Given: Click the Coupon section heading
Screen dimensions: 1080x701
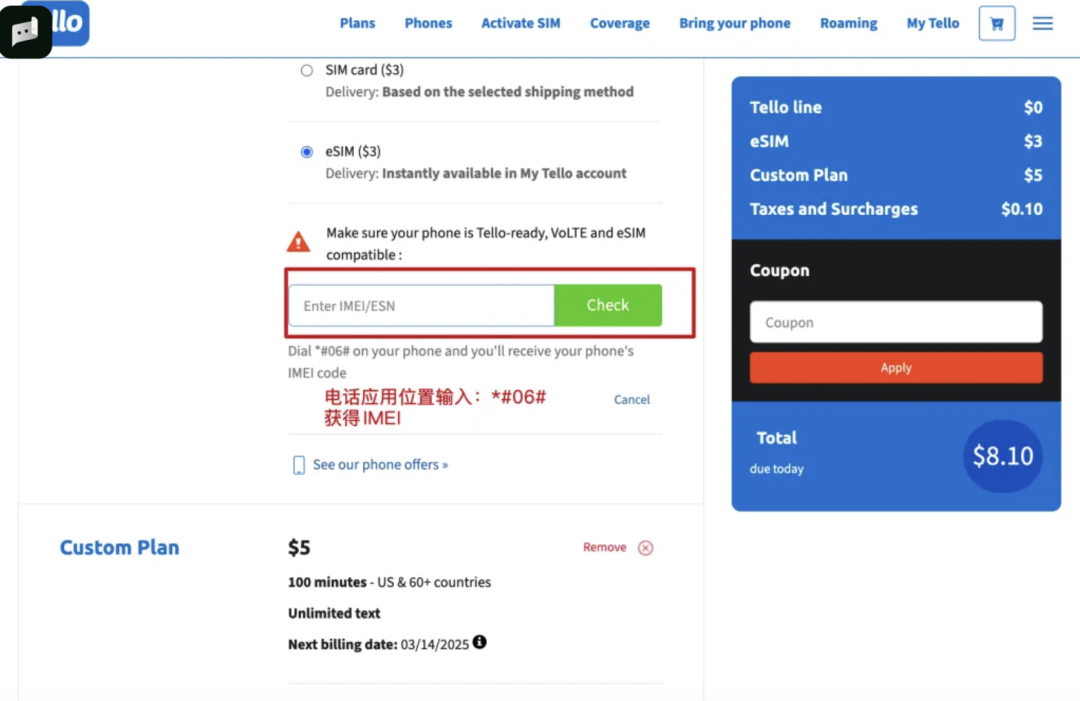Looking at the screenshot, I should tap(780, 271).
